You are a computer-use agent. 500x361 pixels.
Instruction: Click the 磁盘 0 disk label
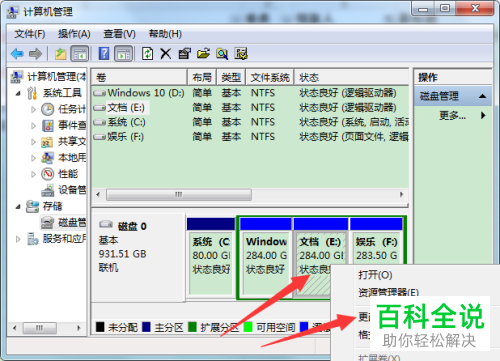point(132,226)
